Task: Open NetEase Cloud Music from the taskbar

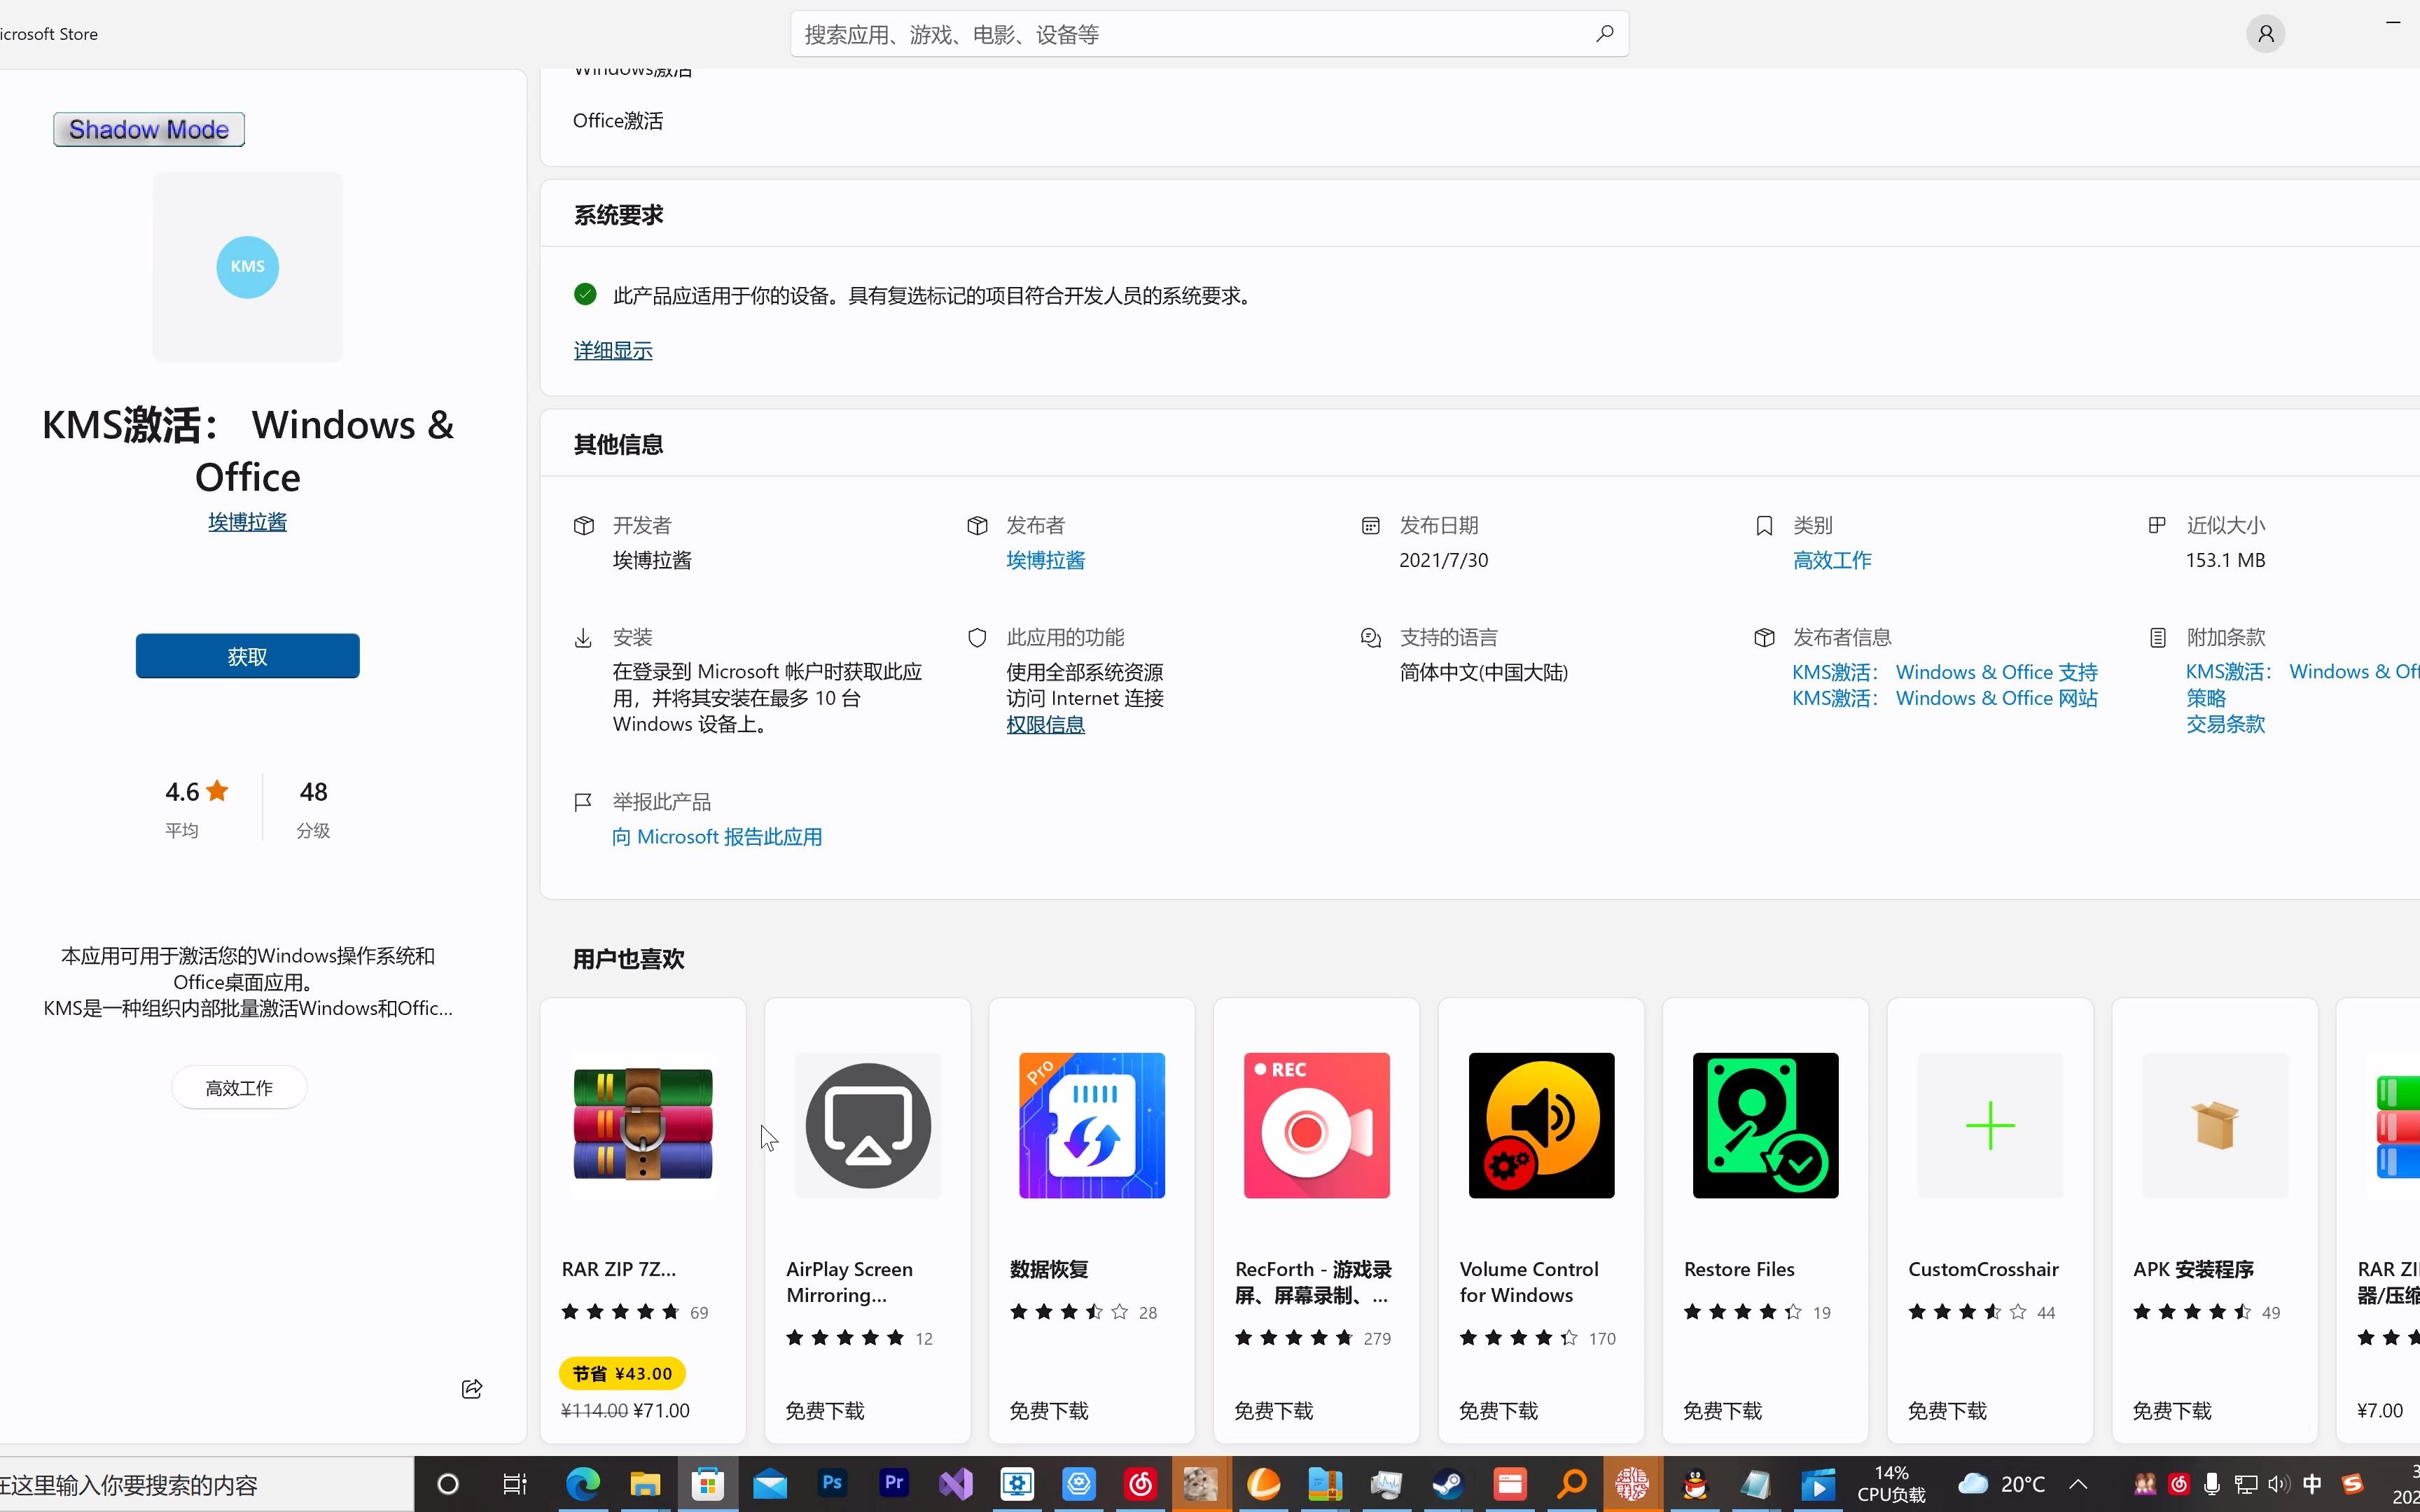Action: [1142, 1483]
